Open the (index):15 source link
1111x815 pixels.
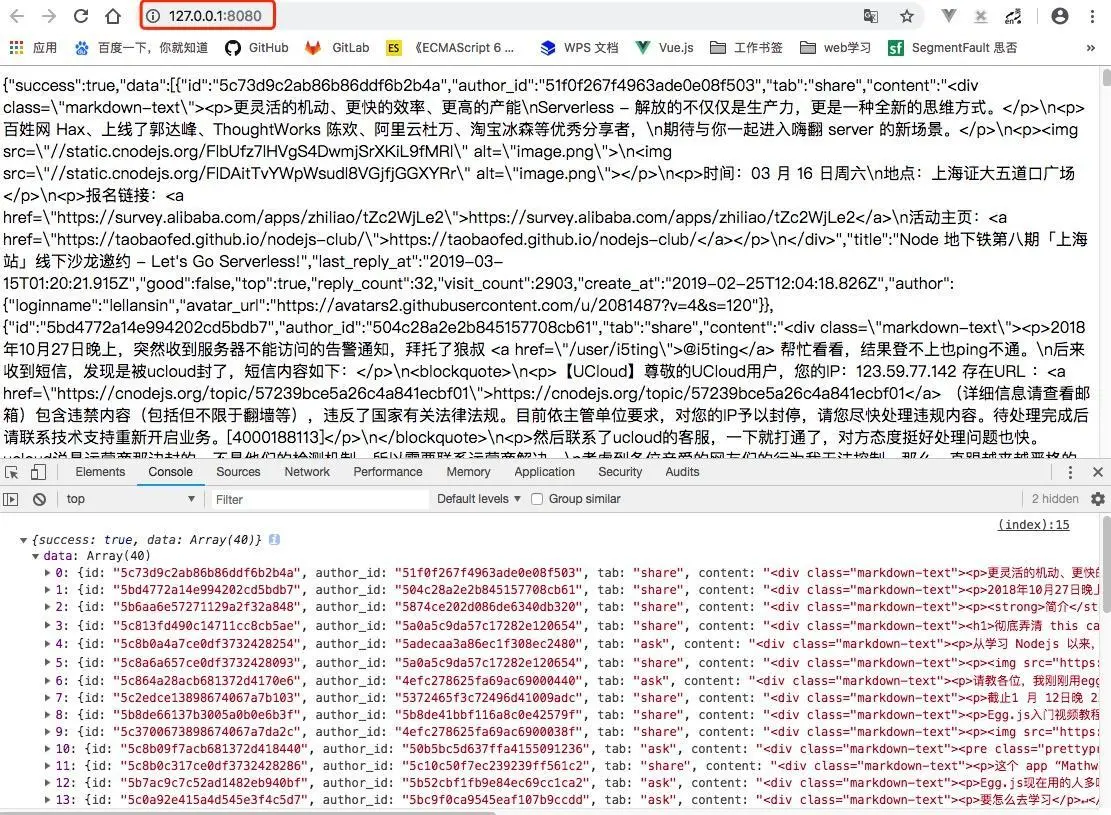(1033, 524)
